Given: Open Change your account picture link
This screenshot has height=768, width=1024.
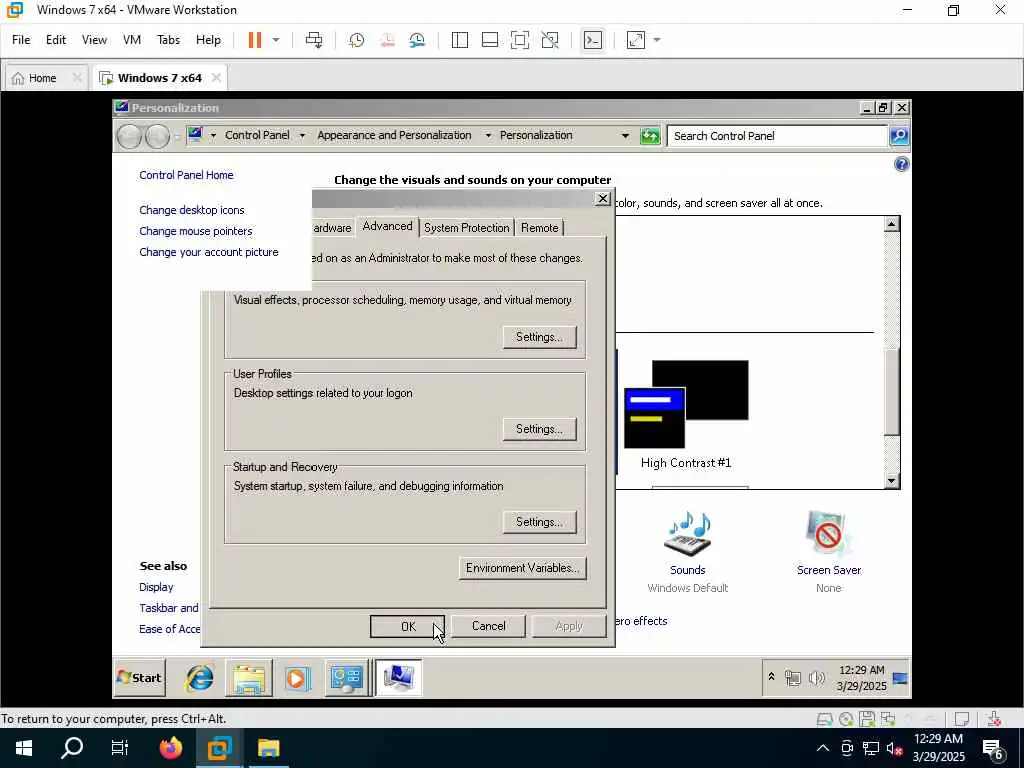Looking at the screenshot, I should pos(208,252).
